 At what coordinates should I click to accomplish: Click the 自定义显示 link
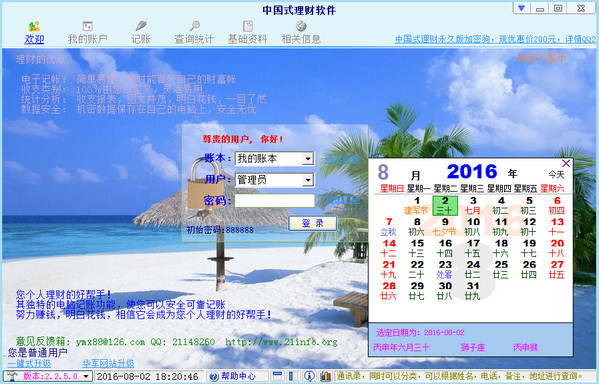pos(542,58)
